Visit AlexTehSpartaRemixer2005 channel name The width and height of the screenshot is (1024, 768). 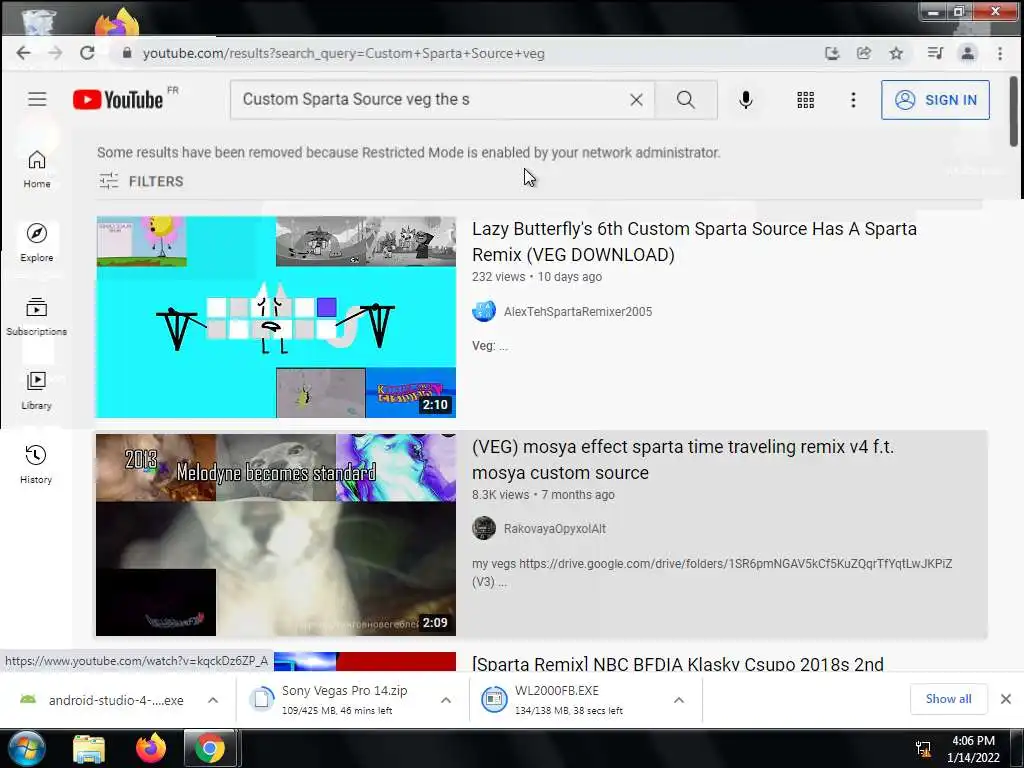click(x=578, y=312)
